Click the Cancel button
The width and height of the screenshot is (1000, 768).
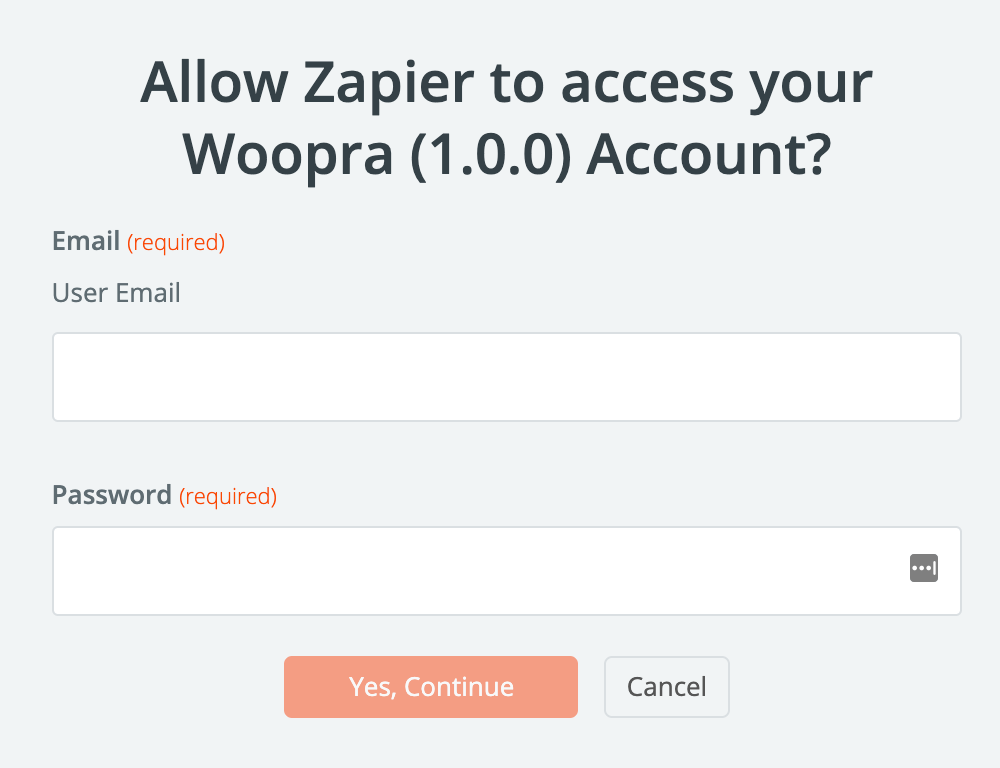666,687
